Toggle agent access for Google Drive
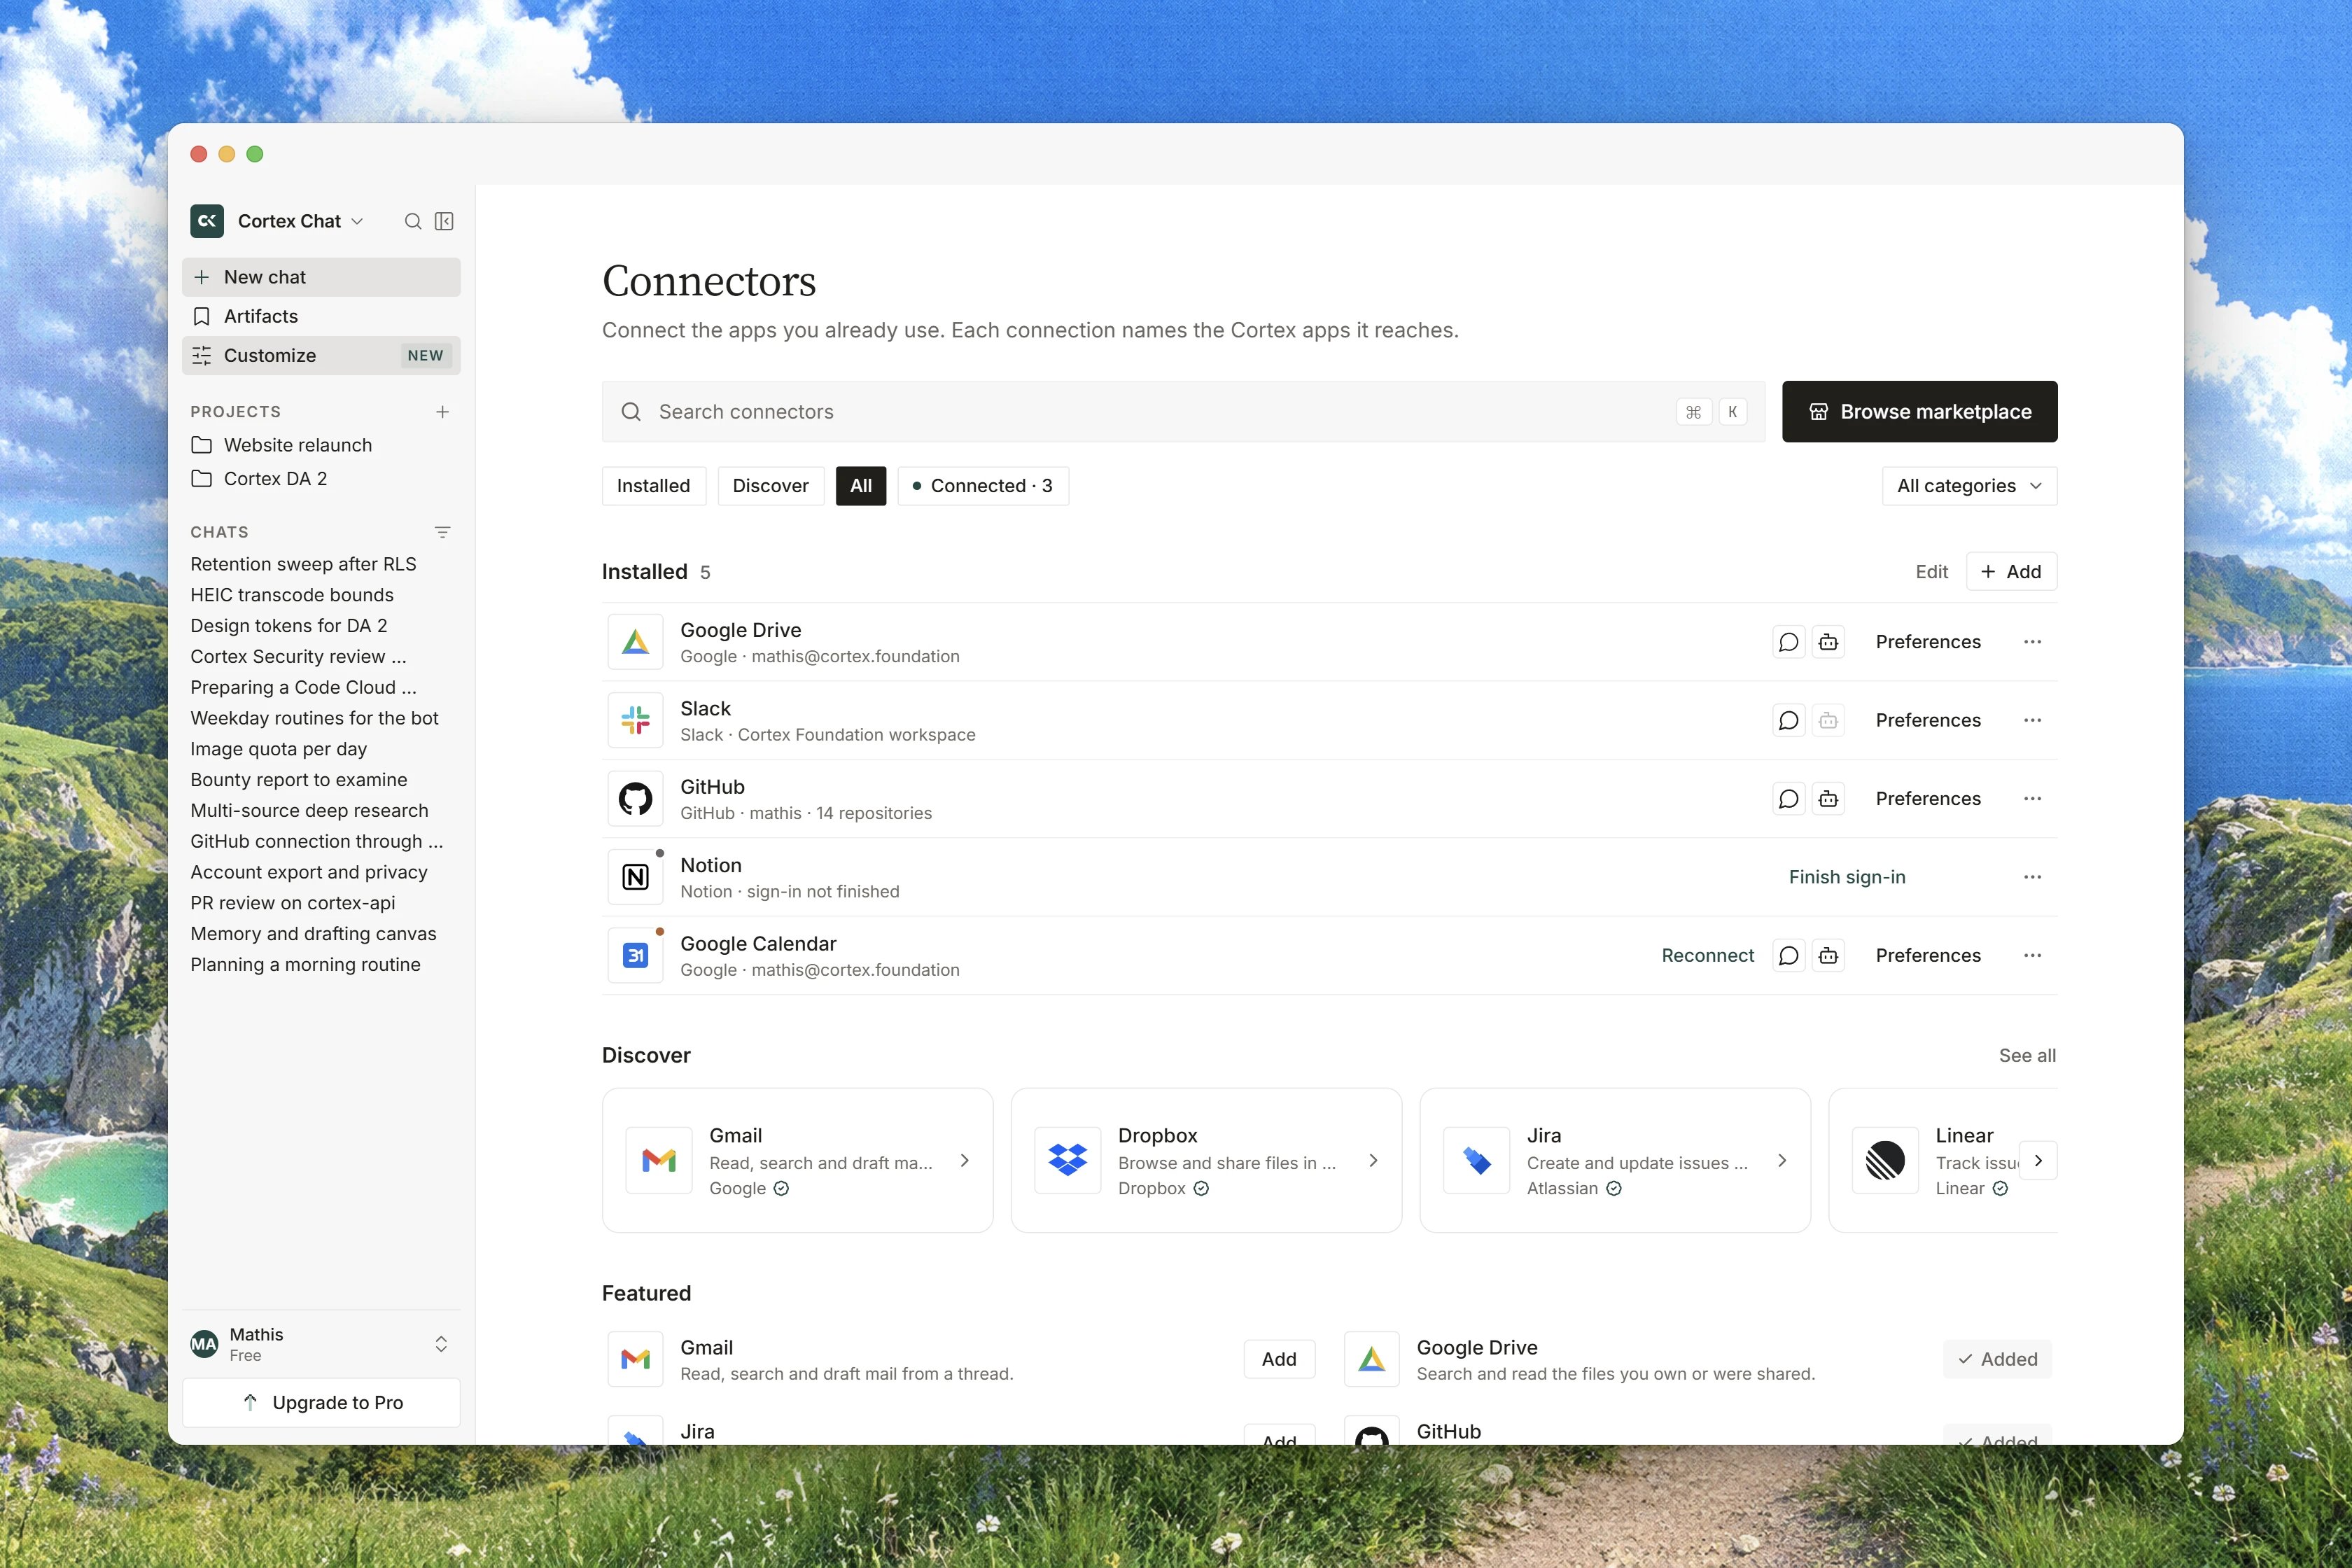This screenshot has height=1568, width=2352. [x=1828, y=642]
